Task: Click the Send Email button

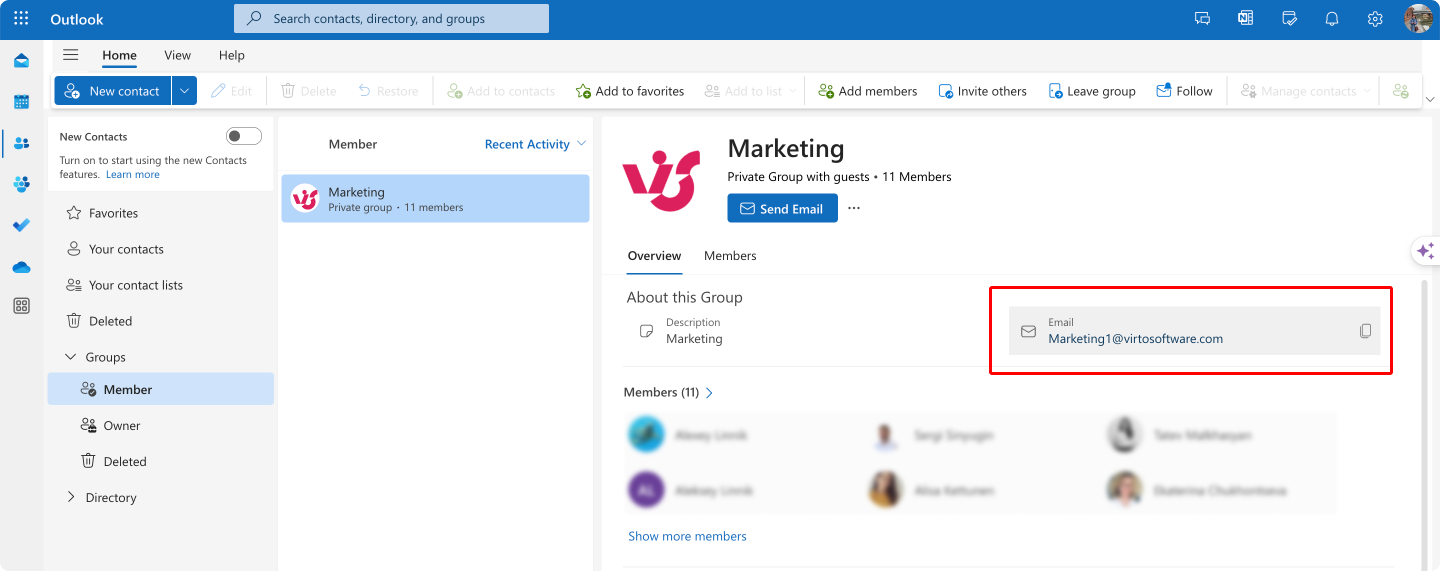Action: tap(782, 208)
